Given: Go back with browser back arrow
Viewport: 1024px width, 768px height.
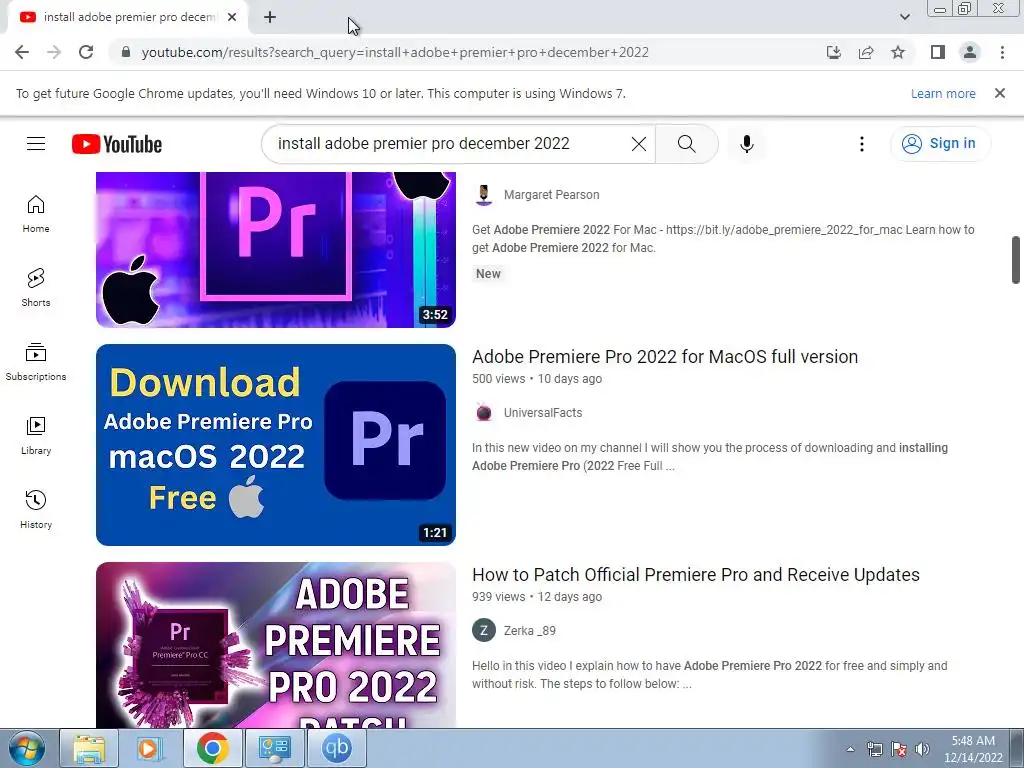Looking at the screenshot, I should click(x=22, y=52).
